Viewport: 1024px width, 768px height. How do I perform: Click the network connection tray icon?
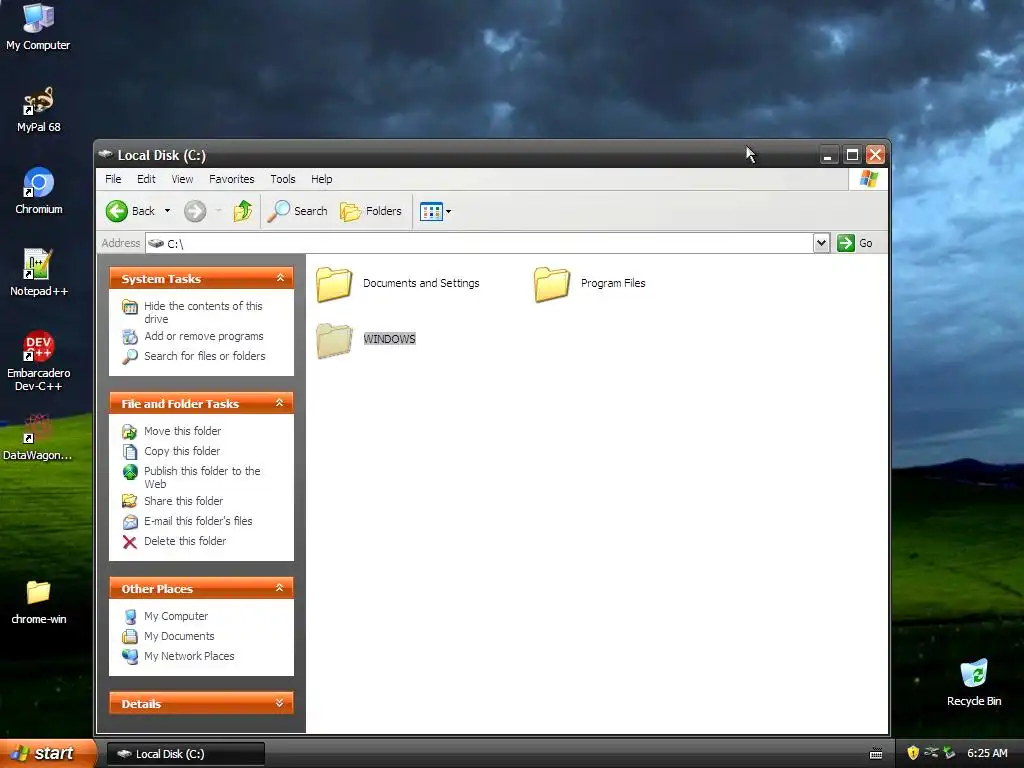click(931, 753)
